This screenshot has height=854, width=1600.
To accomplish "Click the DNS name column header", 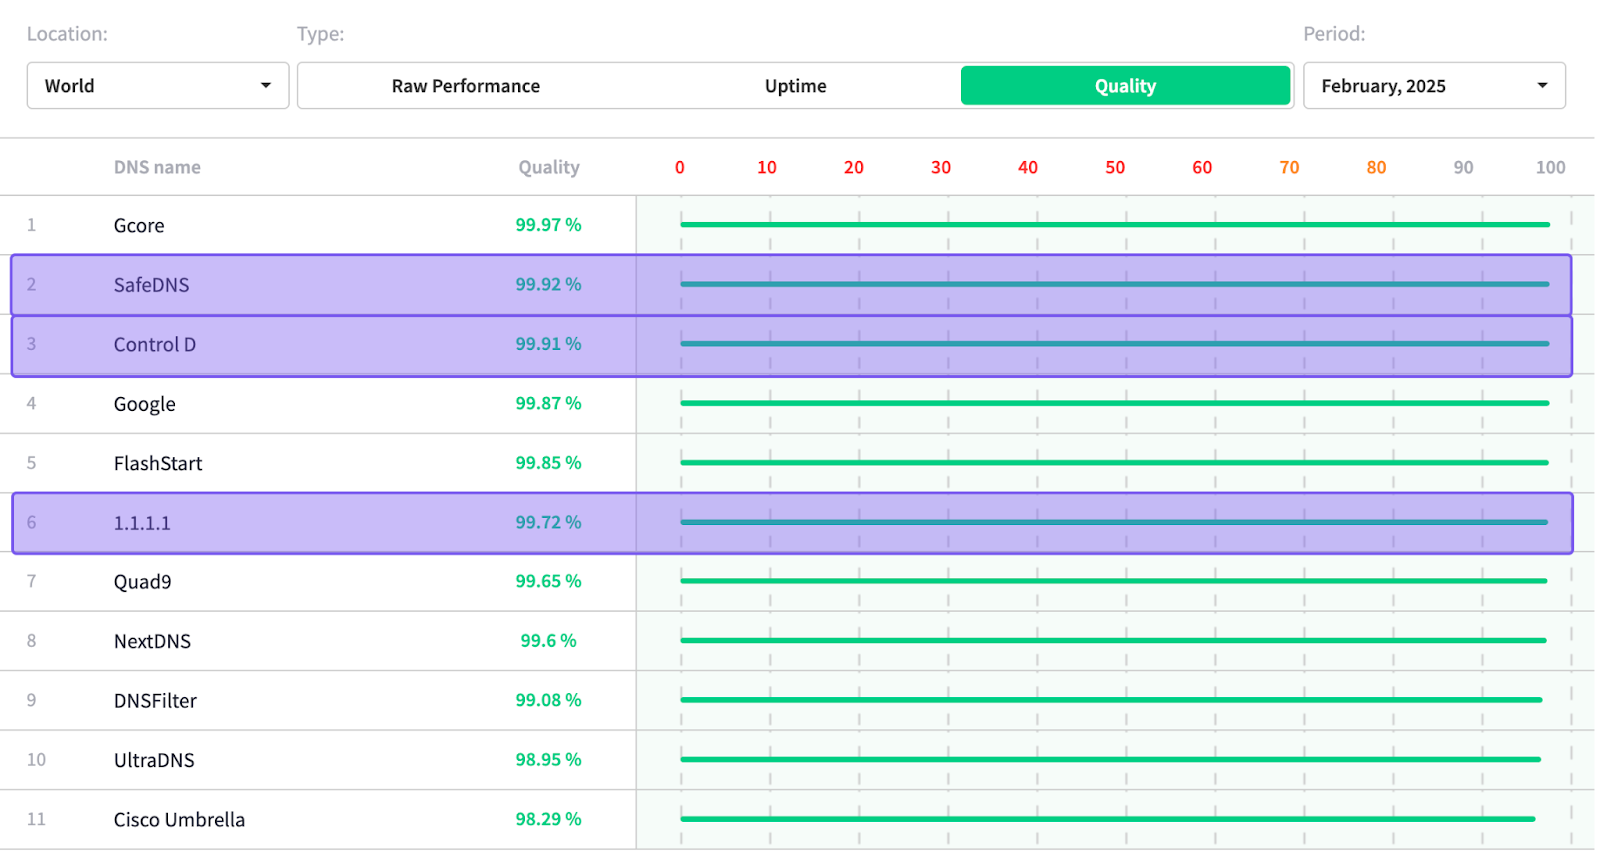I will click(x=157, y=167).
